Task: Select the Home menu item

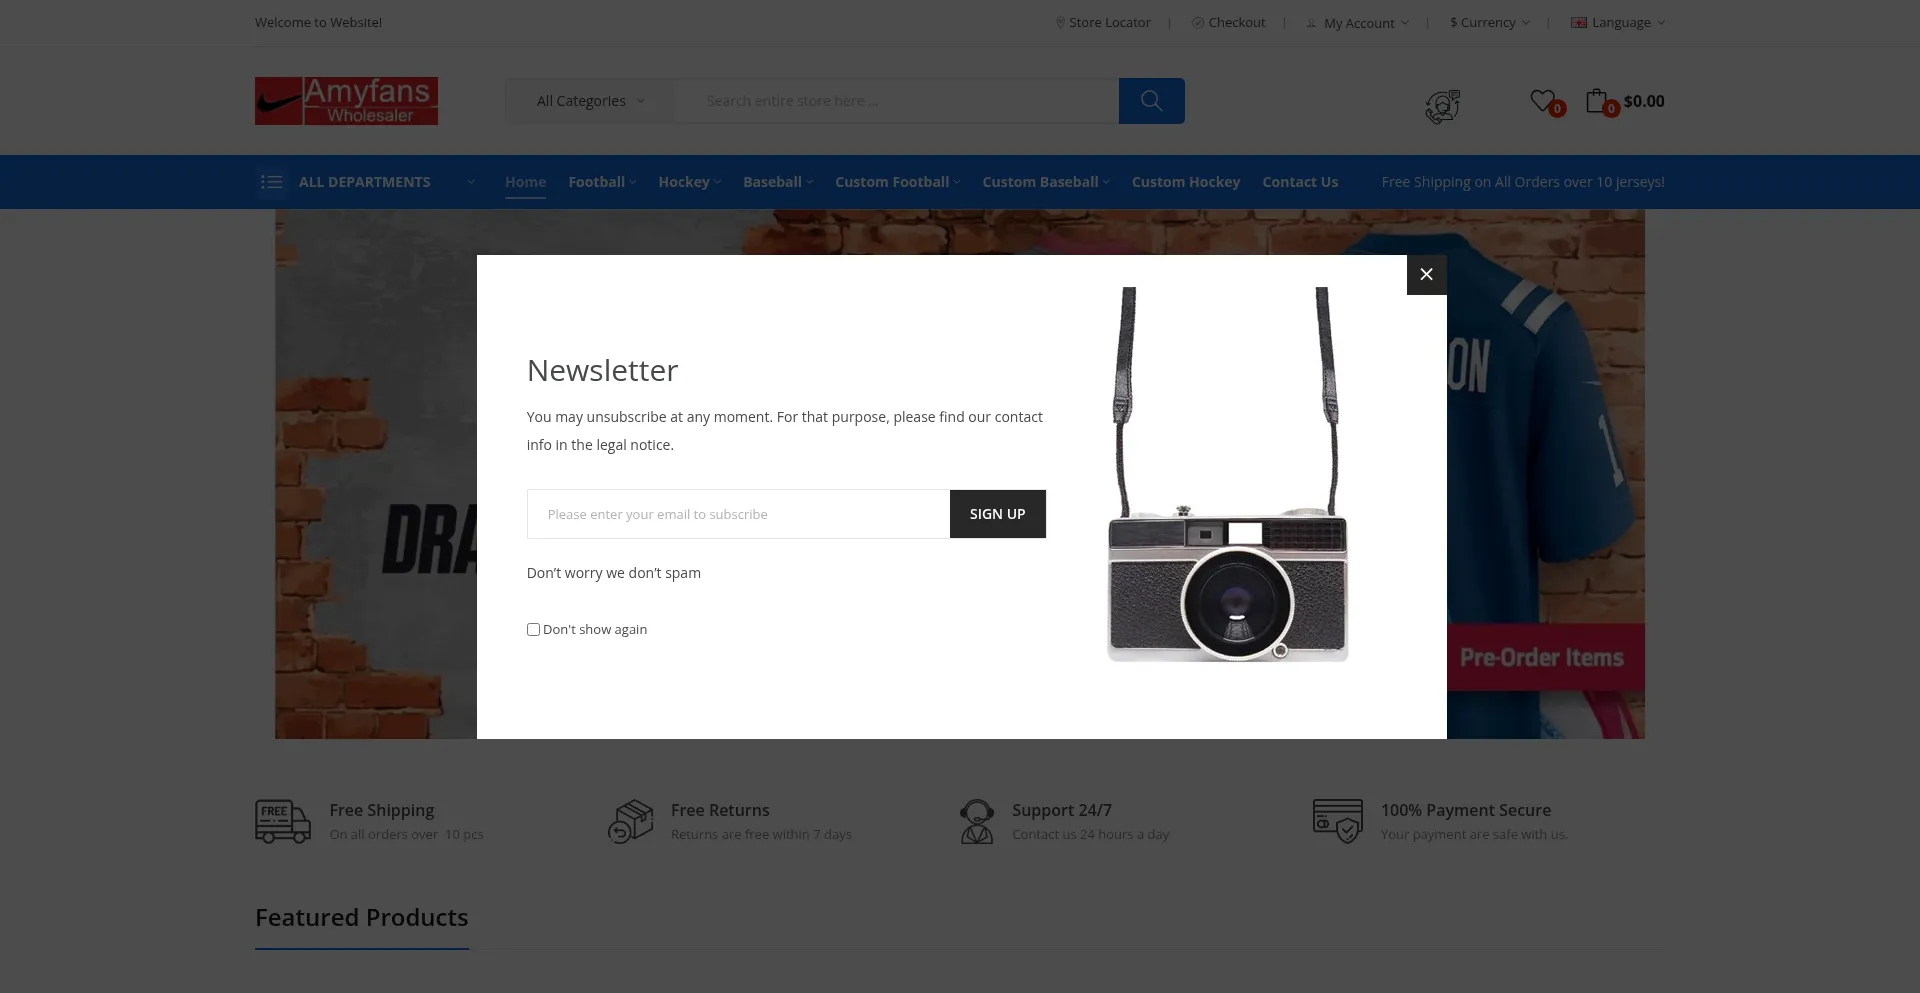Action: pyautogui.click(x=525, y=182)
